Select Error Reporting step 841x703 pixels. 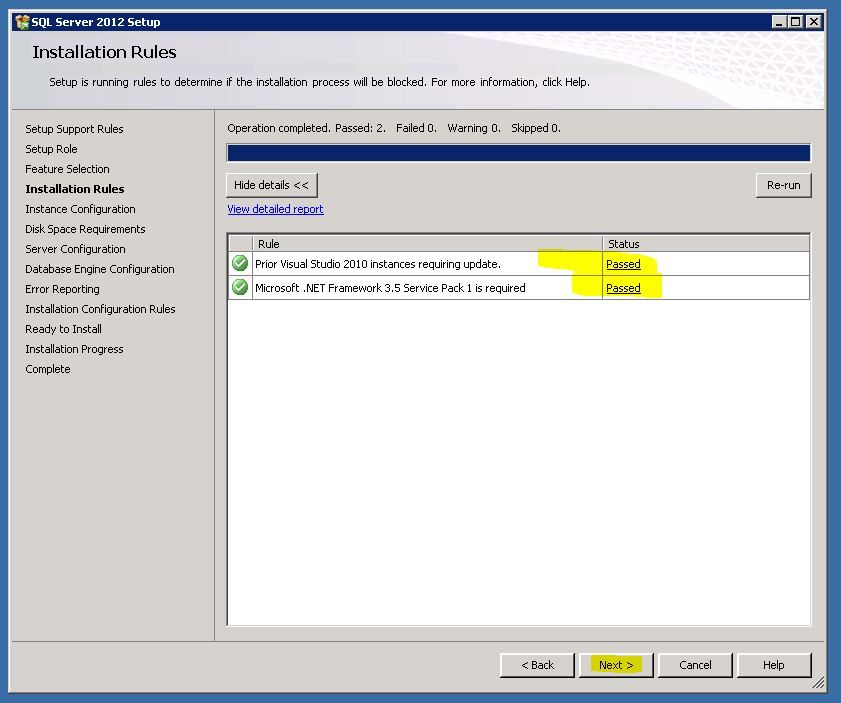coord(62,289)
